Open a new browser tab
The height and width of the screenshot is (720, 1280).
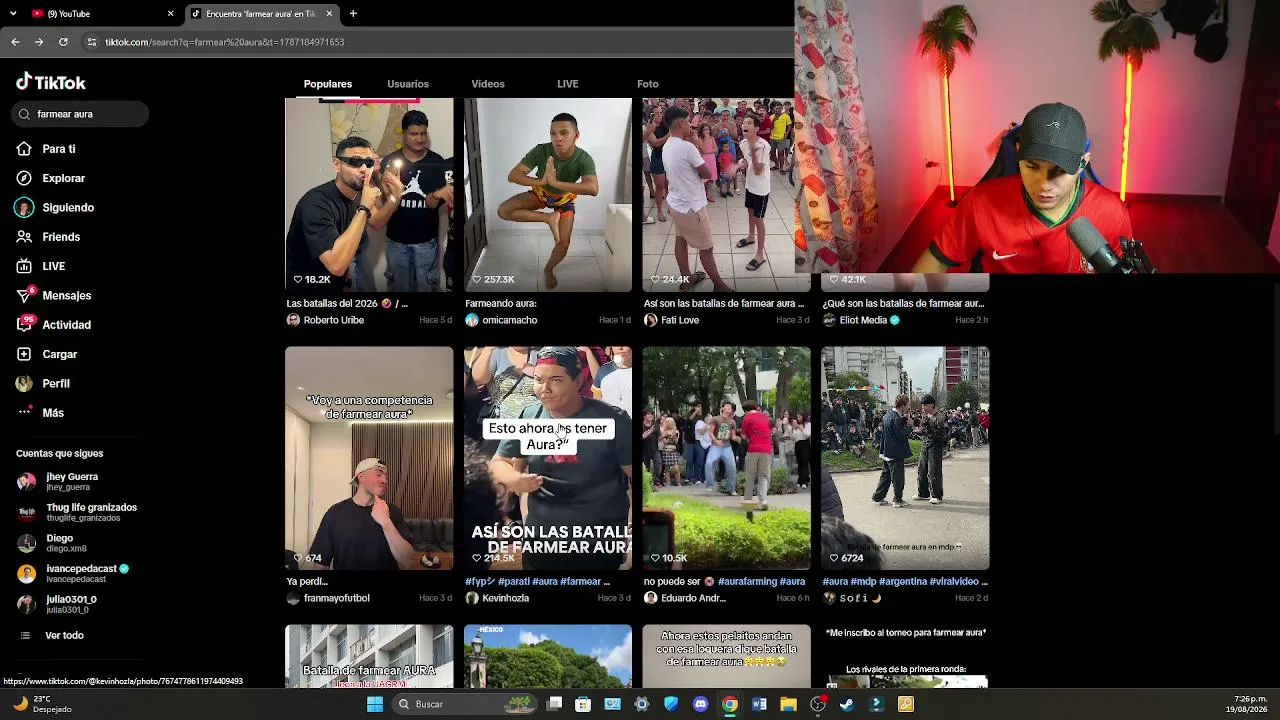[x=353, y=14]
